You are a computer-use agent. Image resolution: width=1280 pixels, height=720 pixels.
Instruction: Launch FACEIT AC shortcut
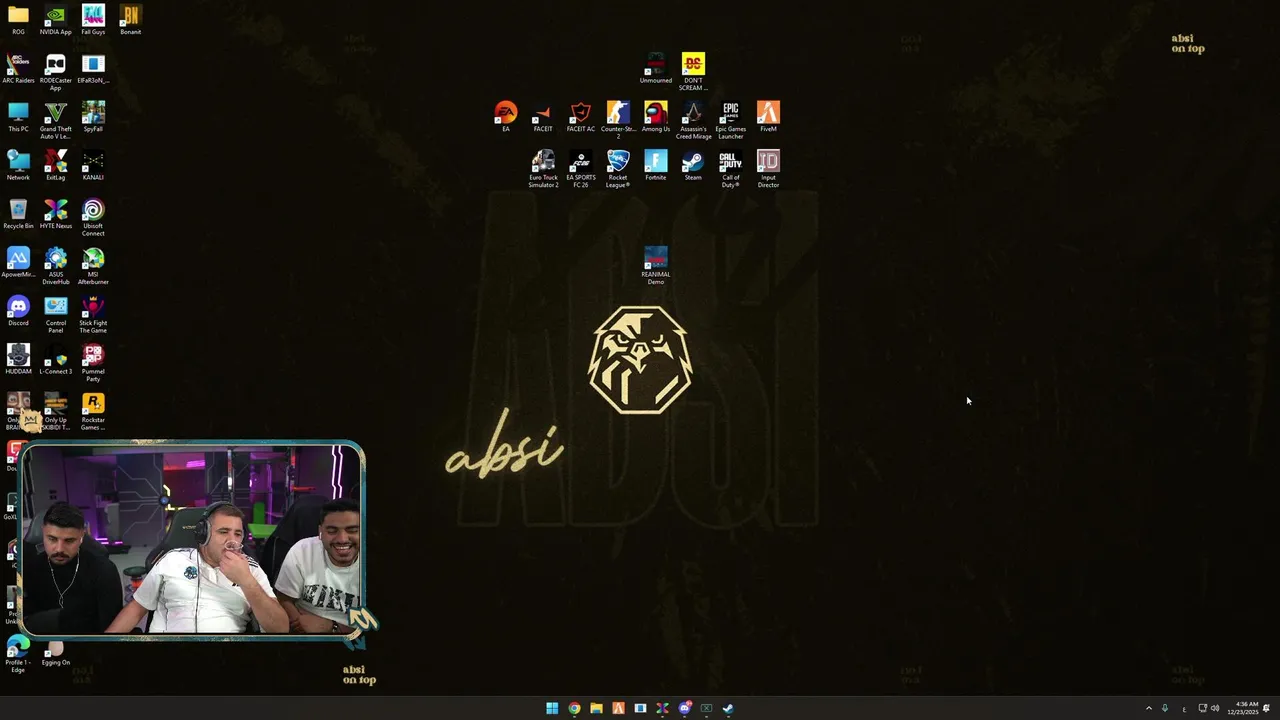pos(580,117)
